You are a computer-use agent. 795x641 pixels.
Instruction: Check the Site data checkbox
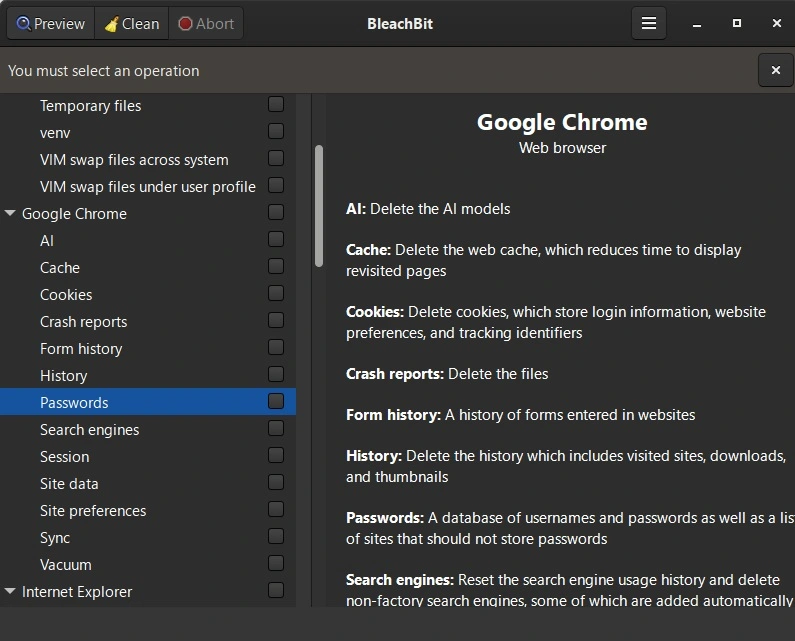click(x=276, y=482)
